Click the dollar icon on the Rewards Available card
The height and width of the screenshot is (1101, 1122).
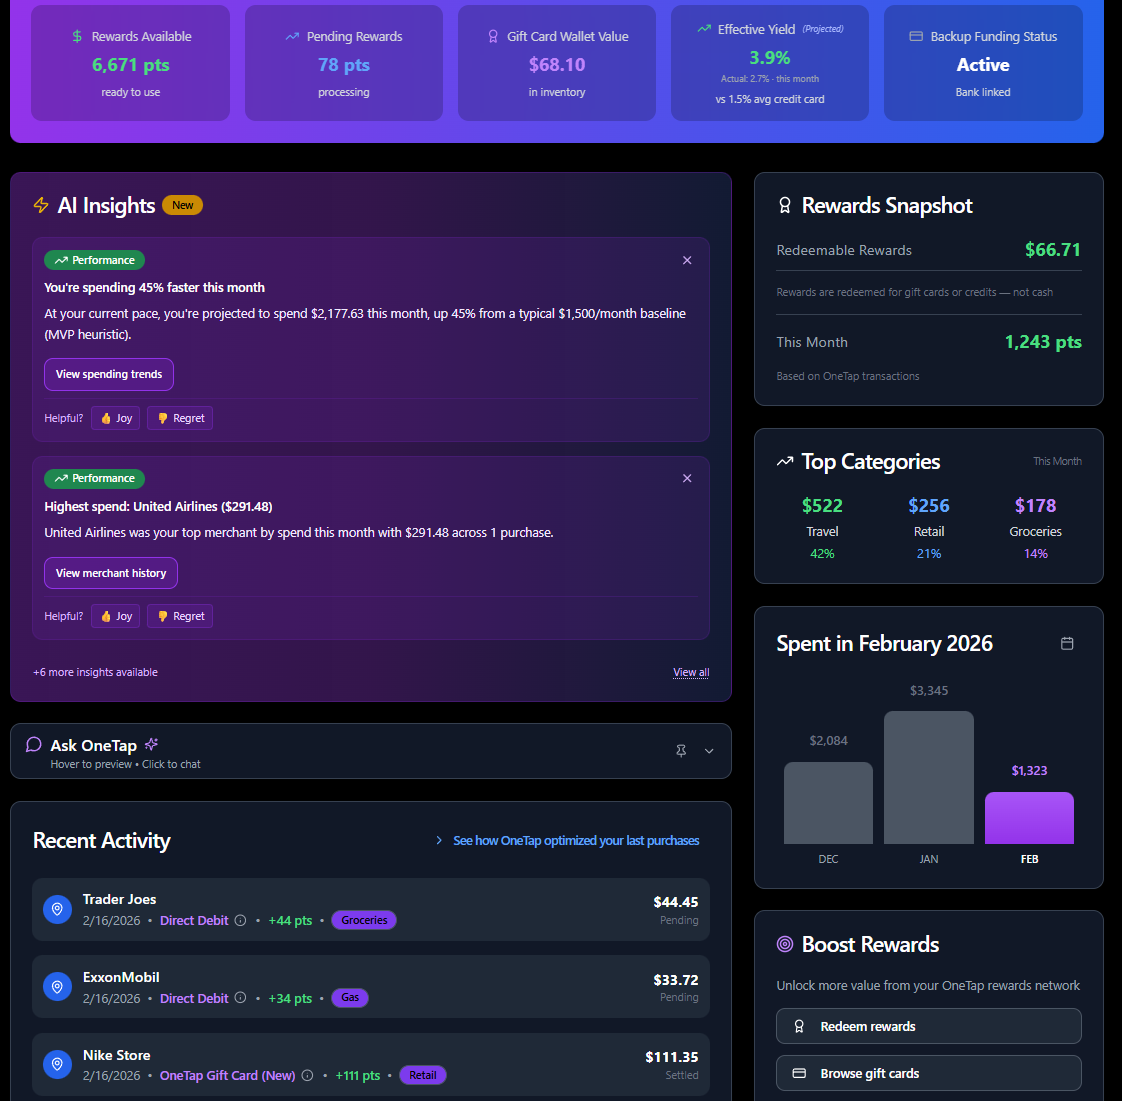(75, 36)
